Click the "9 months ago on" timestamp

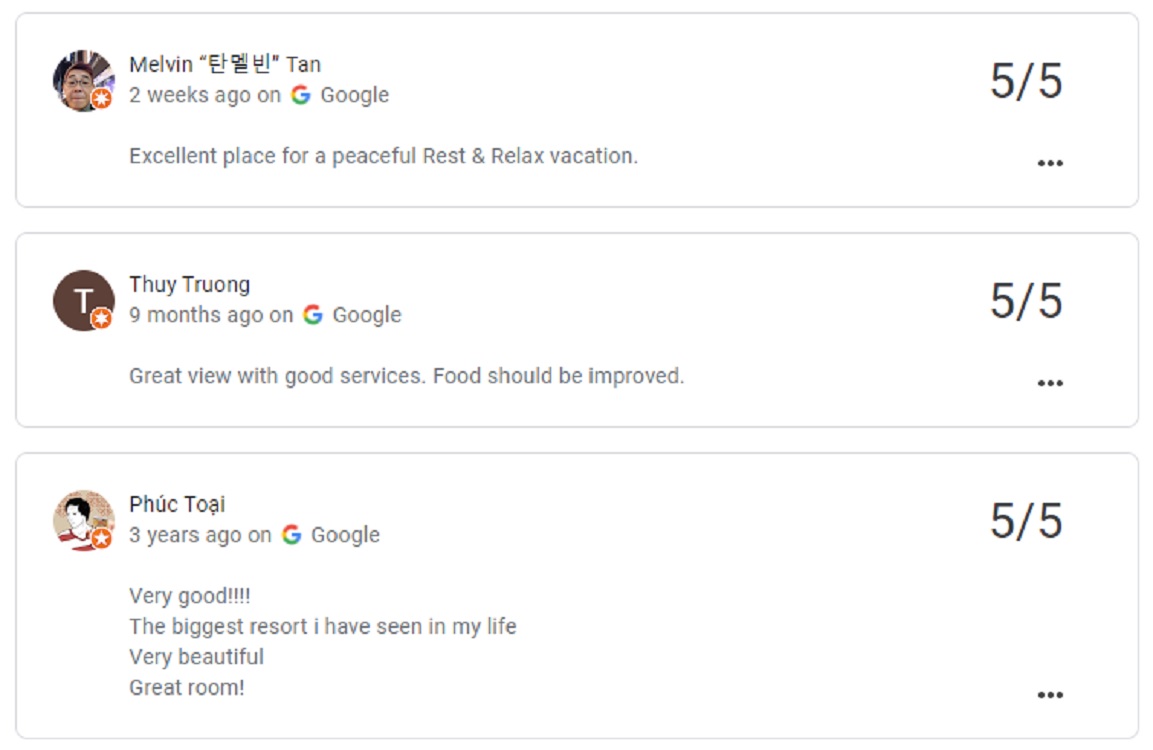click(x=210, y=315)
